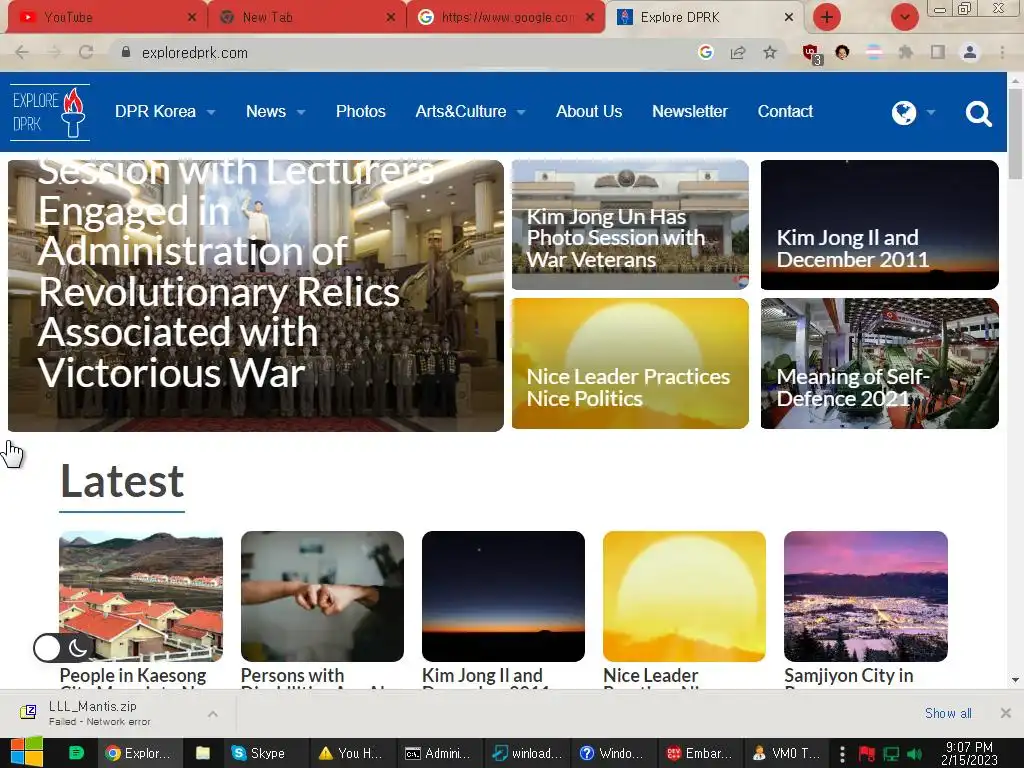Go to the Photos page

[x=360, y=112]
